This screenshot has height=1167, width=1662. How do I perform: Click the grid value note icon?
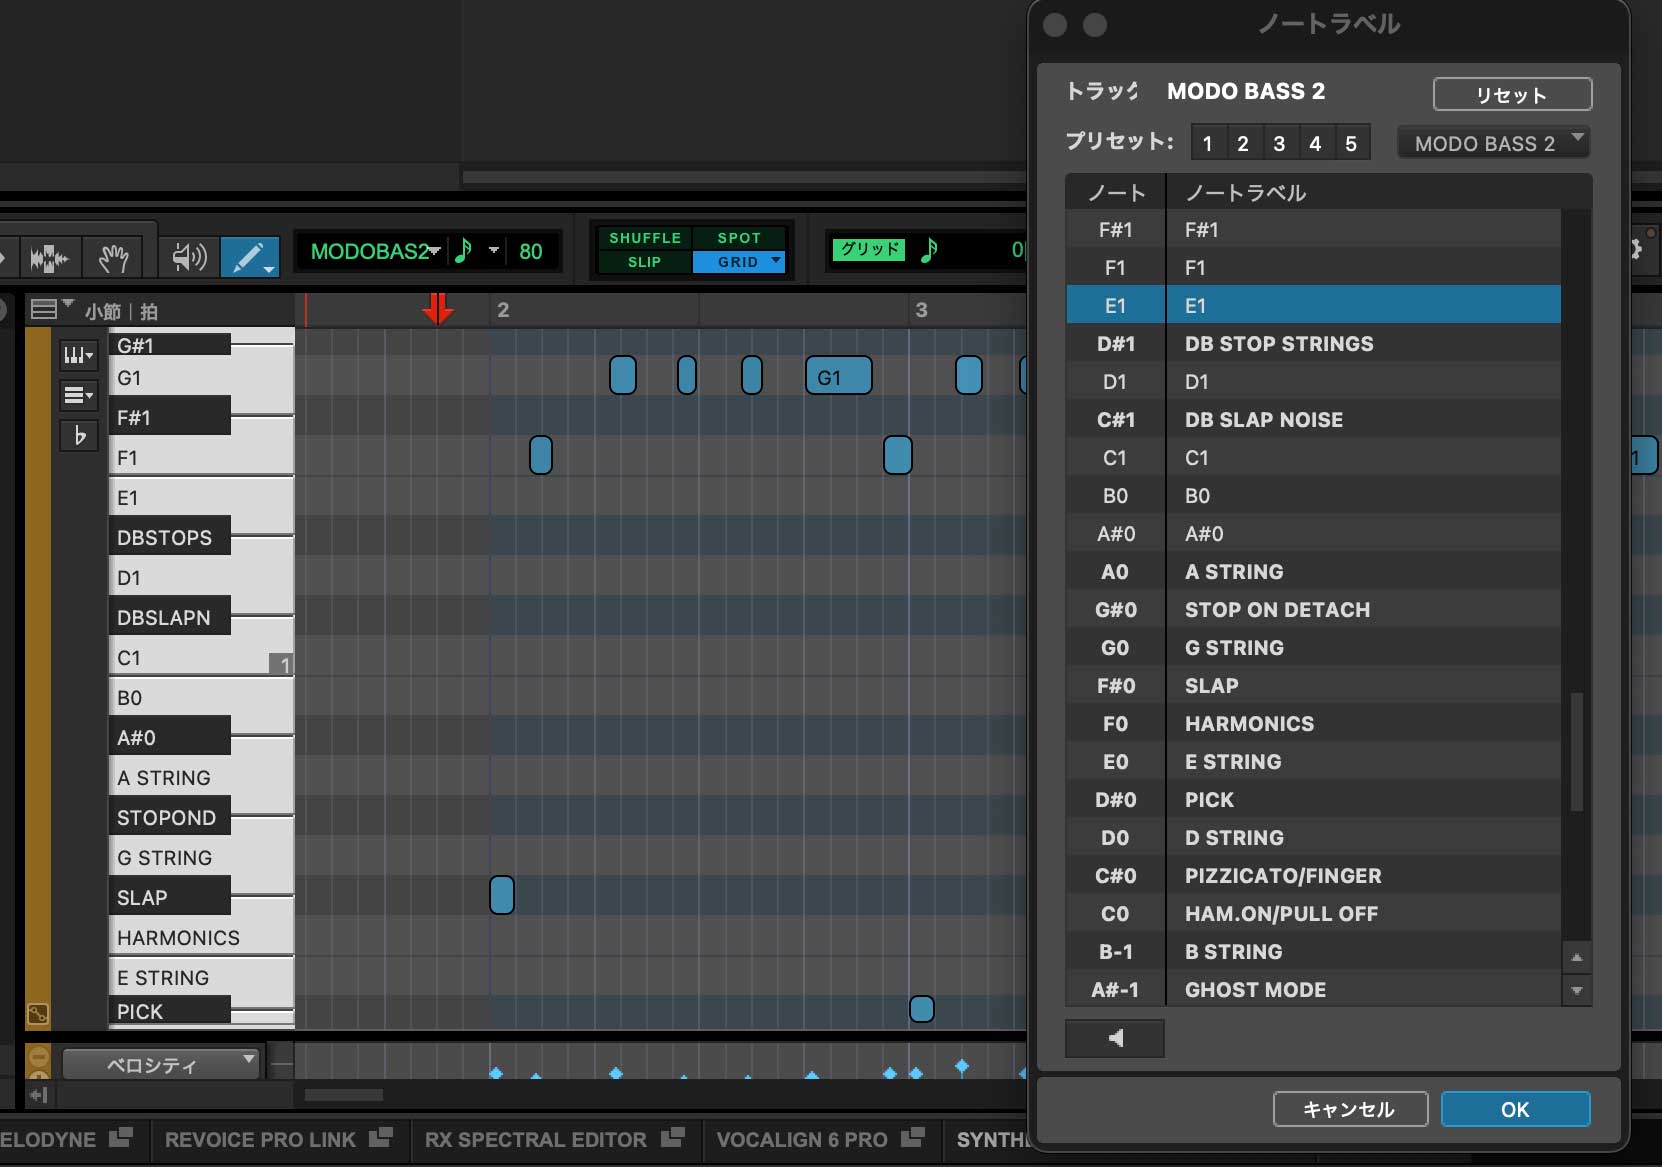[x=929, y=250]
